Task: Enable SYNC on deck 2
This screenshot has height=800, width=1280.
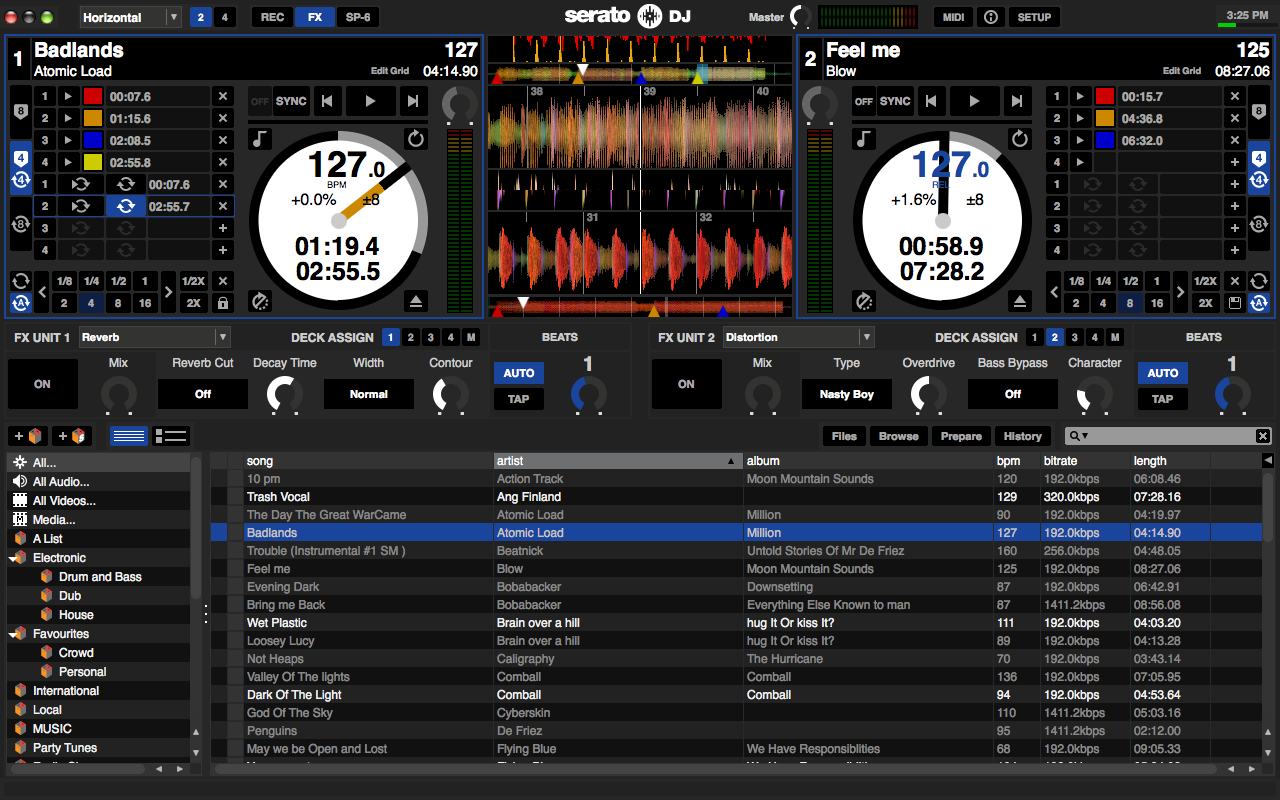Action: pos(895,100)
